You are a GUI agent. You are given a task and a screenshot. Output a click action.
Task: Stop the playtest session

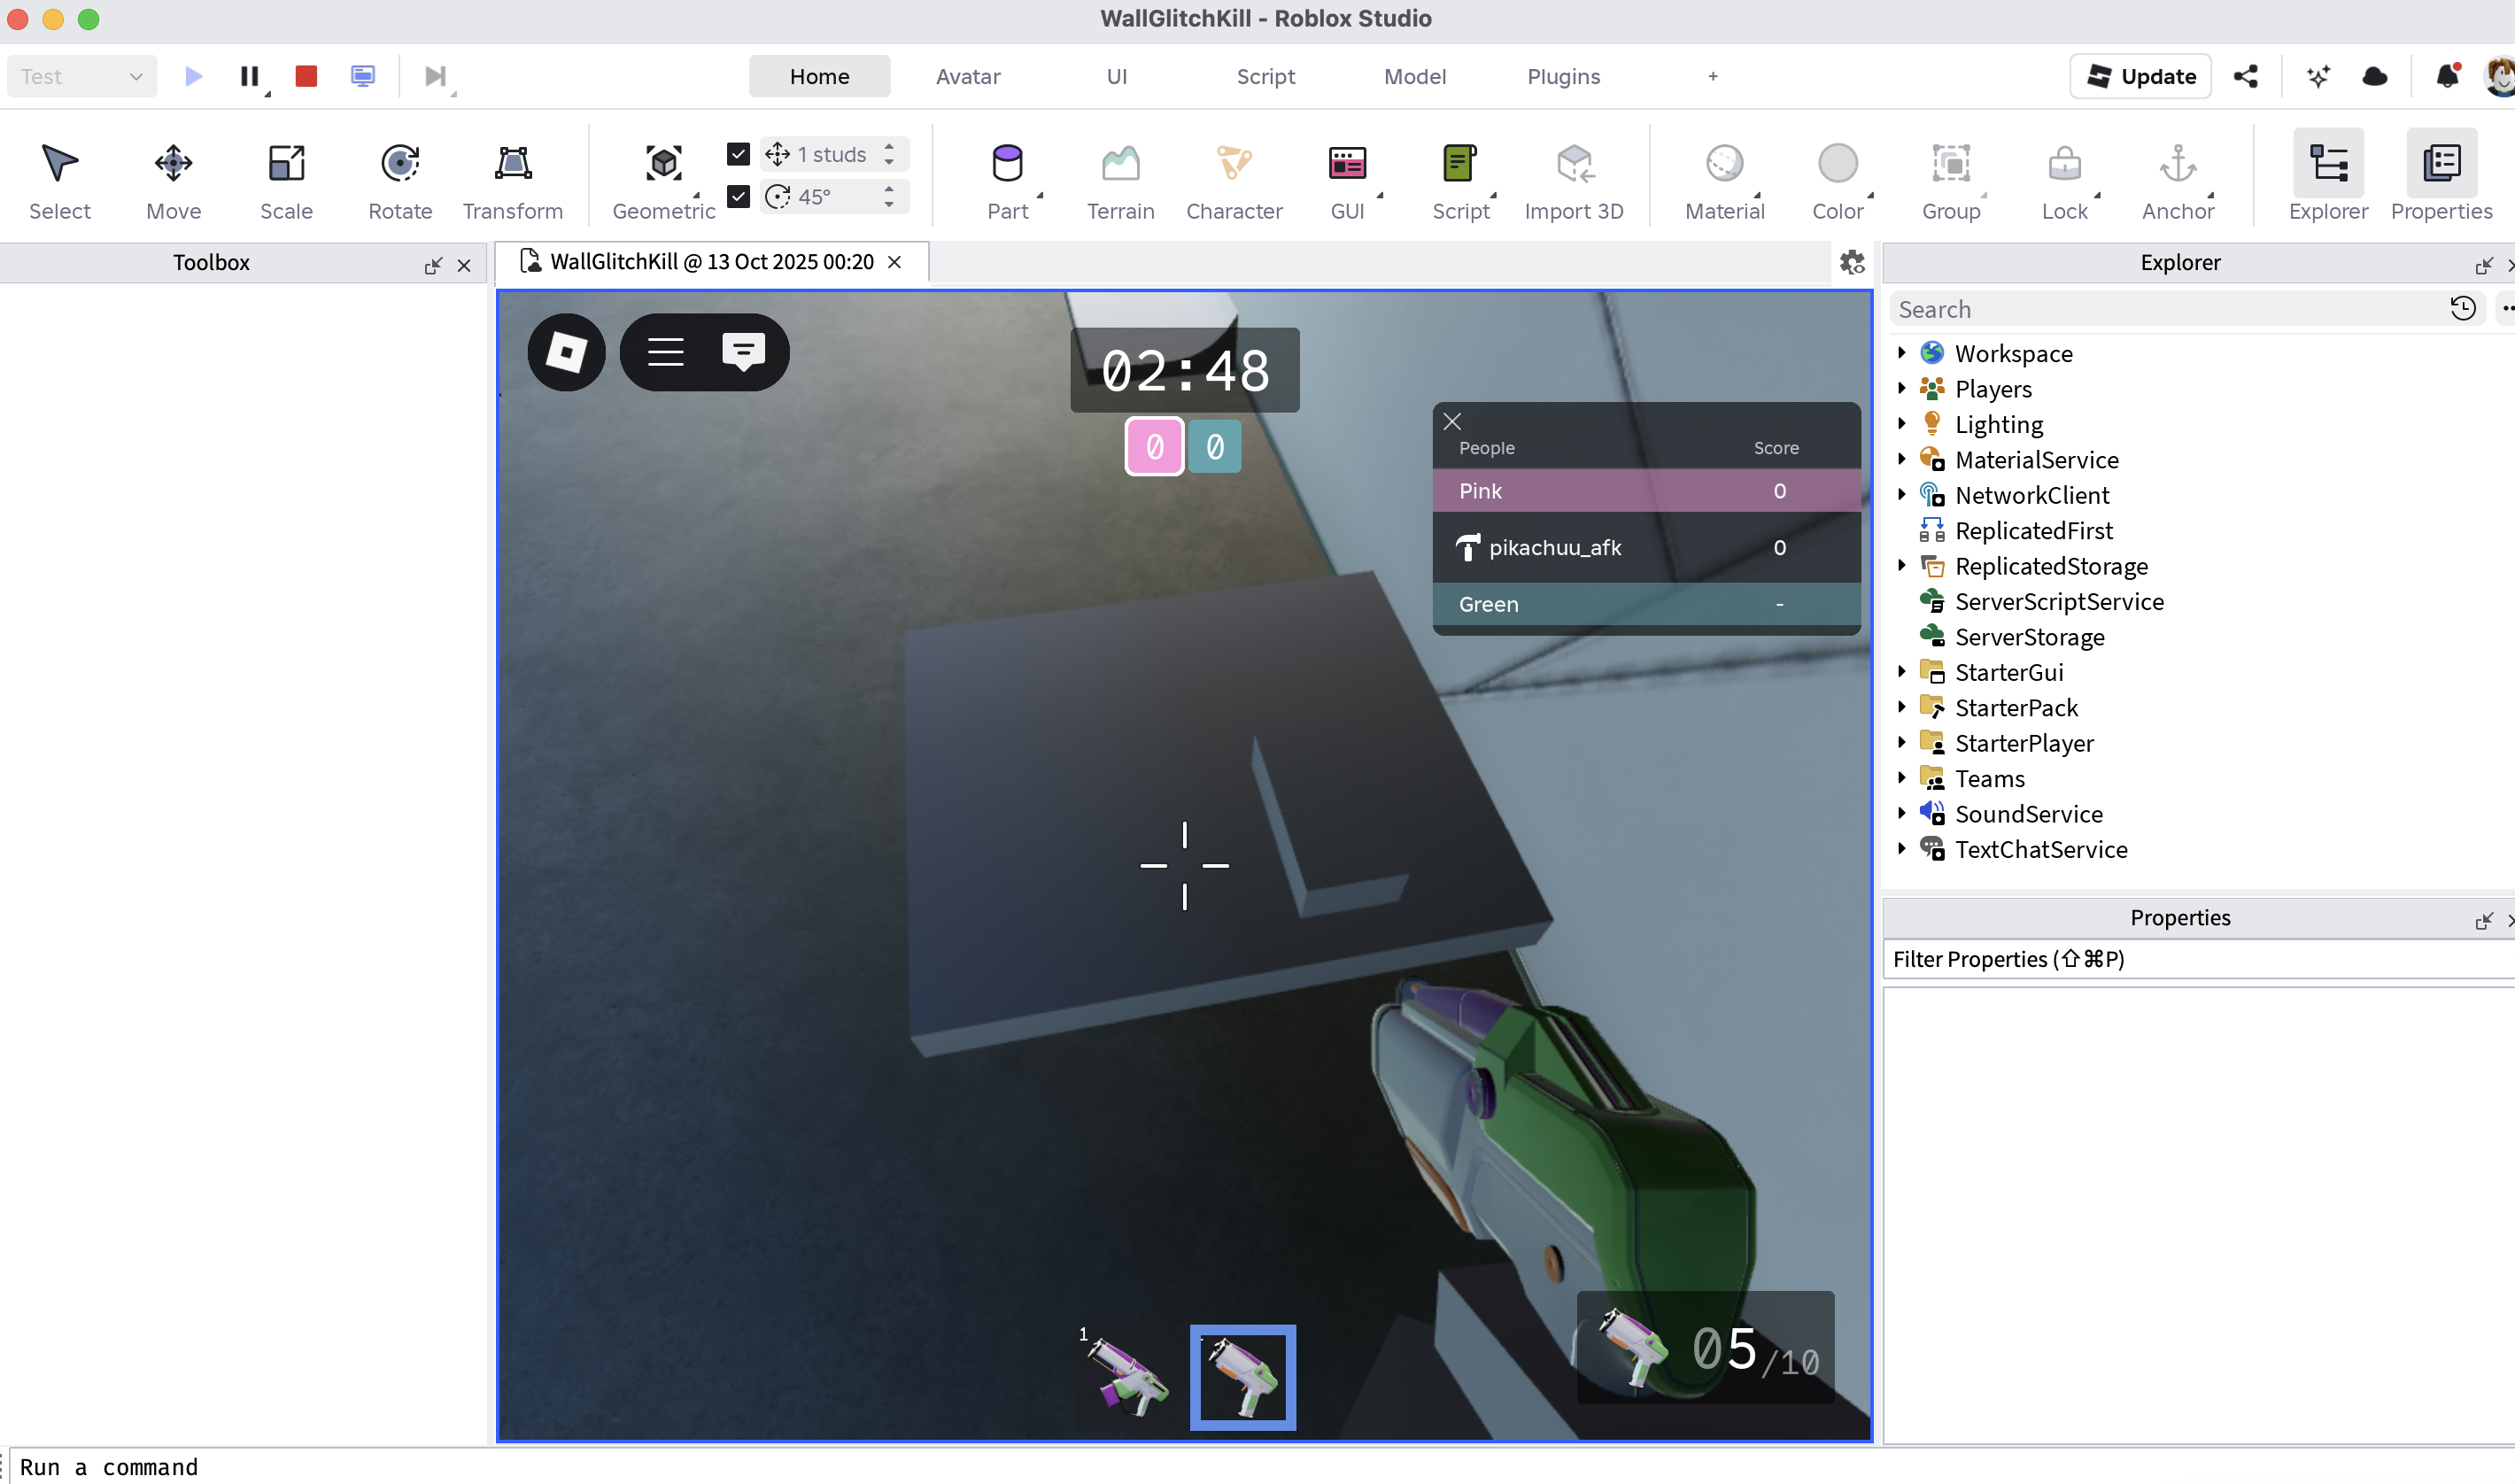pyautogui.click(x=306, y=76)
